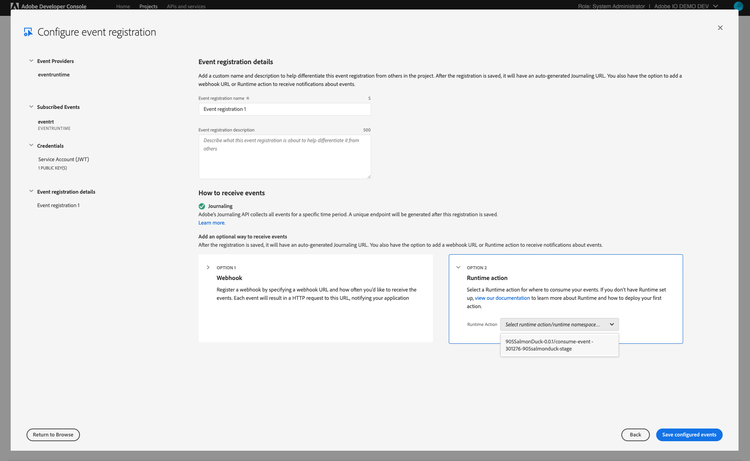Click Save configured events button
750x461 pixels.
(689, 435)
